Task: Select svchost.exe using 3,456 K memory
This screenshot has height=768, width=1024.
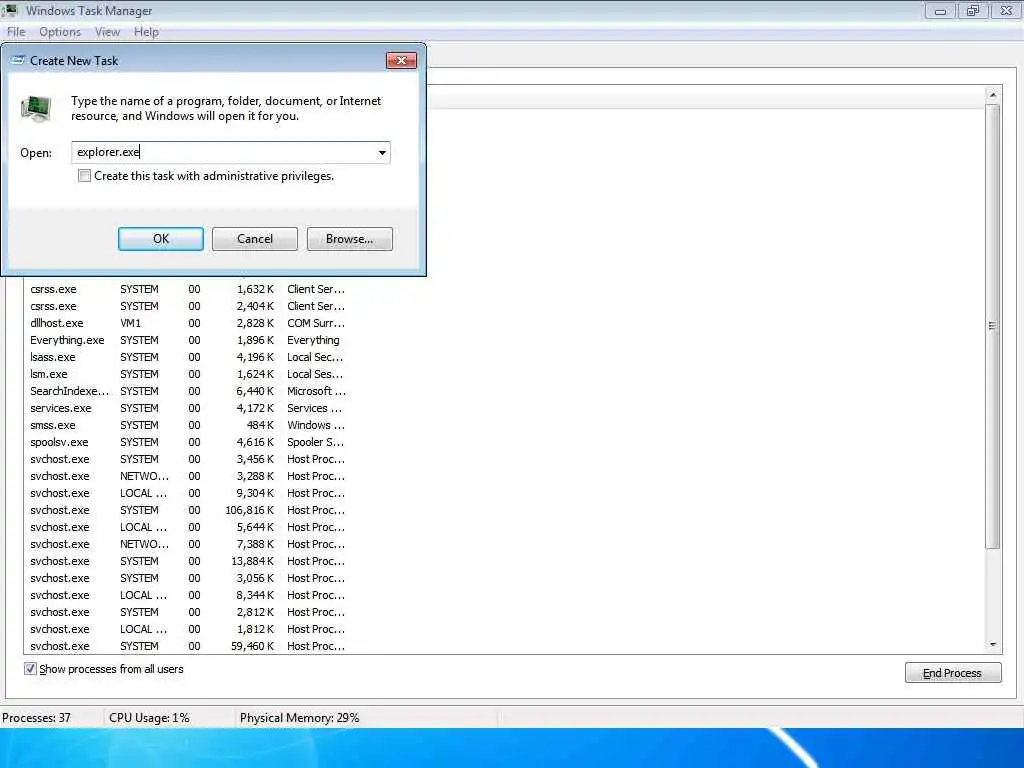Action: click(187, 459)
